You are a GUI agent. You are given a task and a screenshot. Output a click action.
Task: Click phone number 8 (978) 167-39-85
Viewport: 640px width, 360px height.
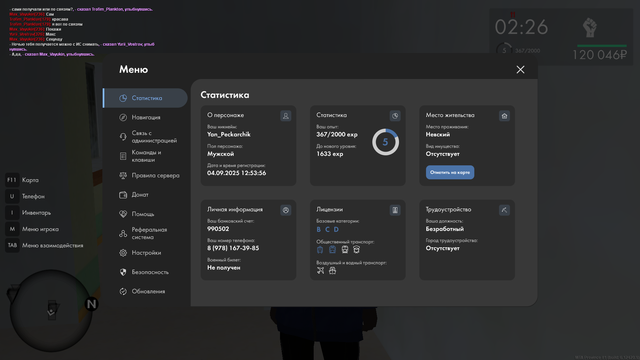click(x=233, y=248)
